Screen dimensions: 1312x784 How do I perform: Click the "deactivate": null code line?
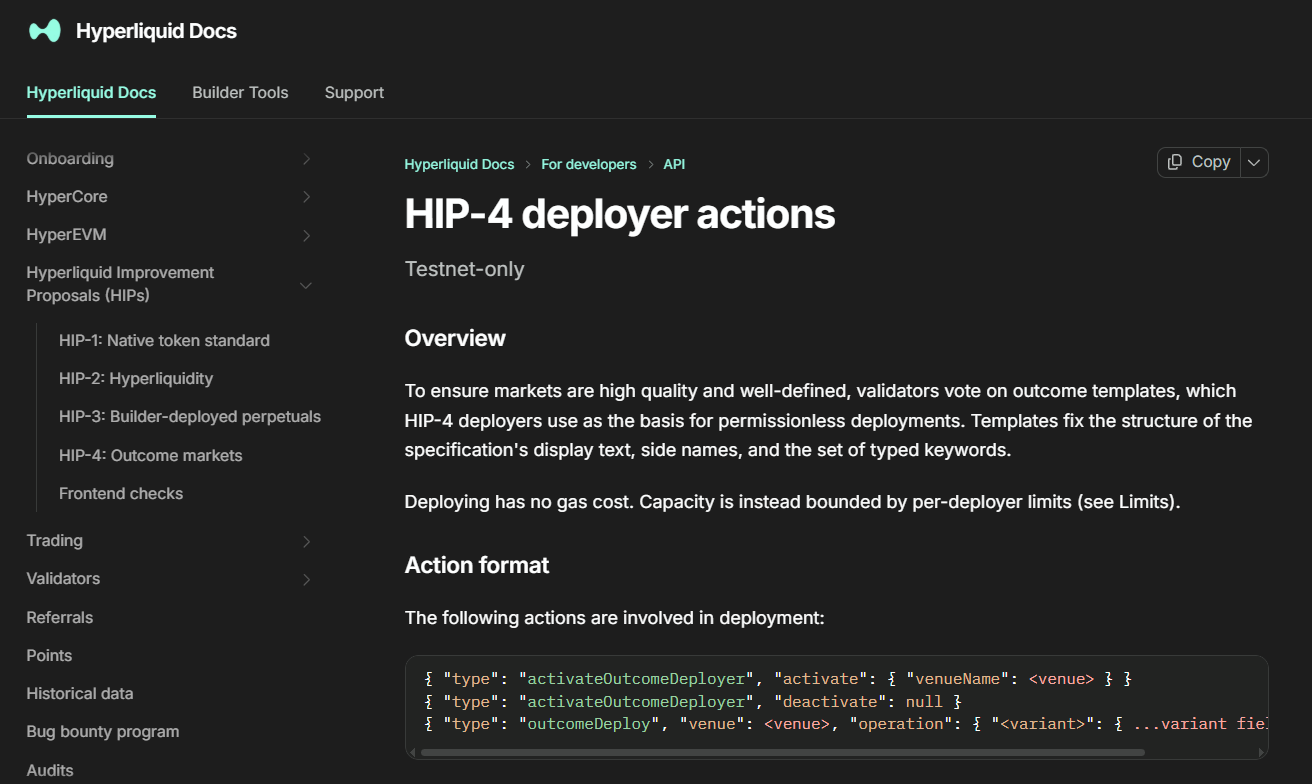(x=692, y=701)
